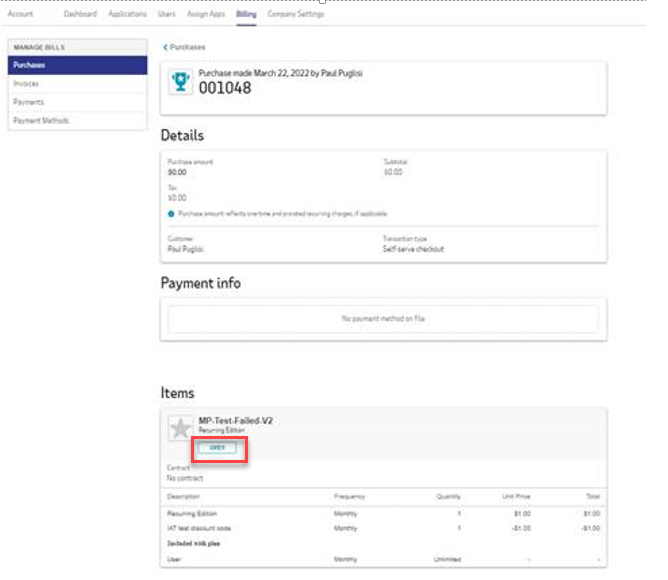Open Payment Methods in the sidebar
The image size is (668, 580).
click(x=41, y=120)
